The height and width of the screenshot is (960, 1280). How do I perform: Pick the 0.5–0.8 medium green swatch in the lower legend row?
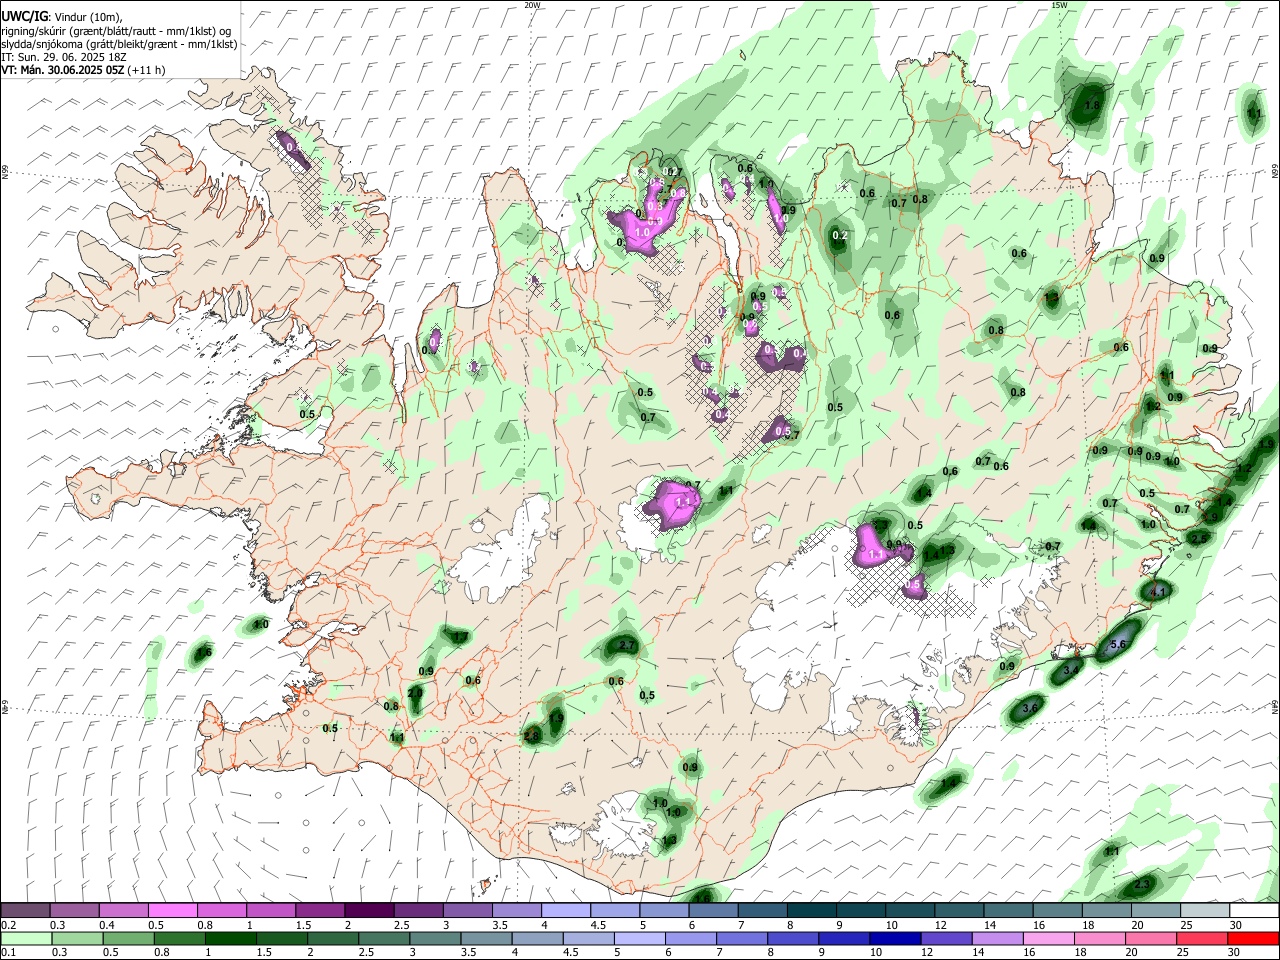point(128,938)
